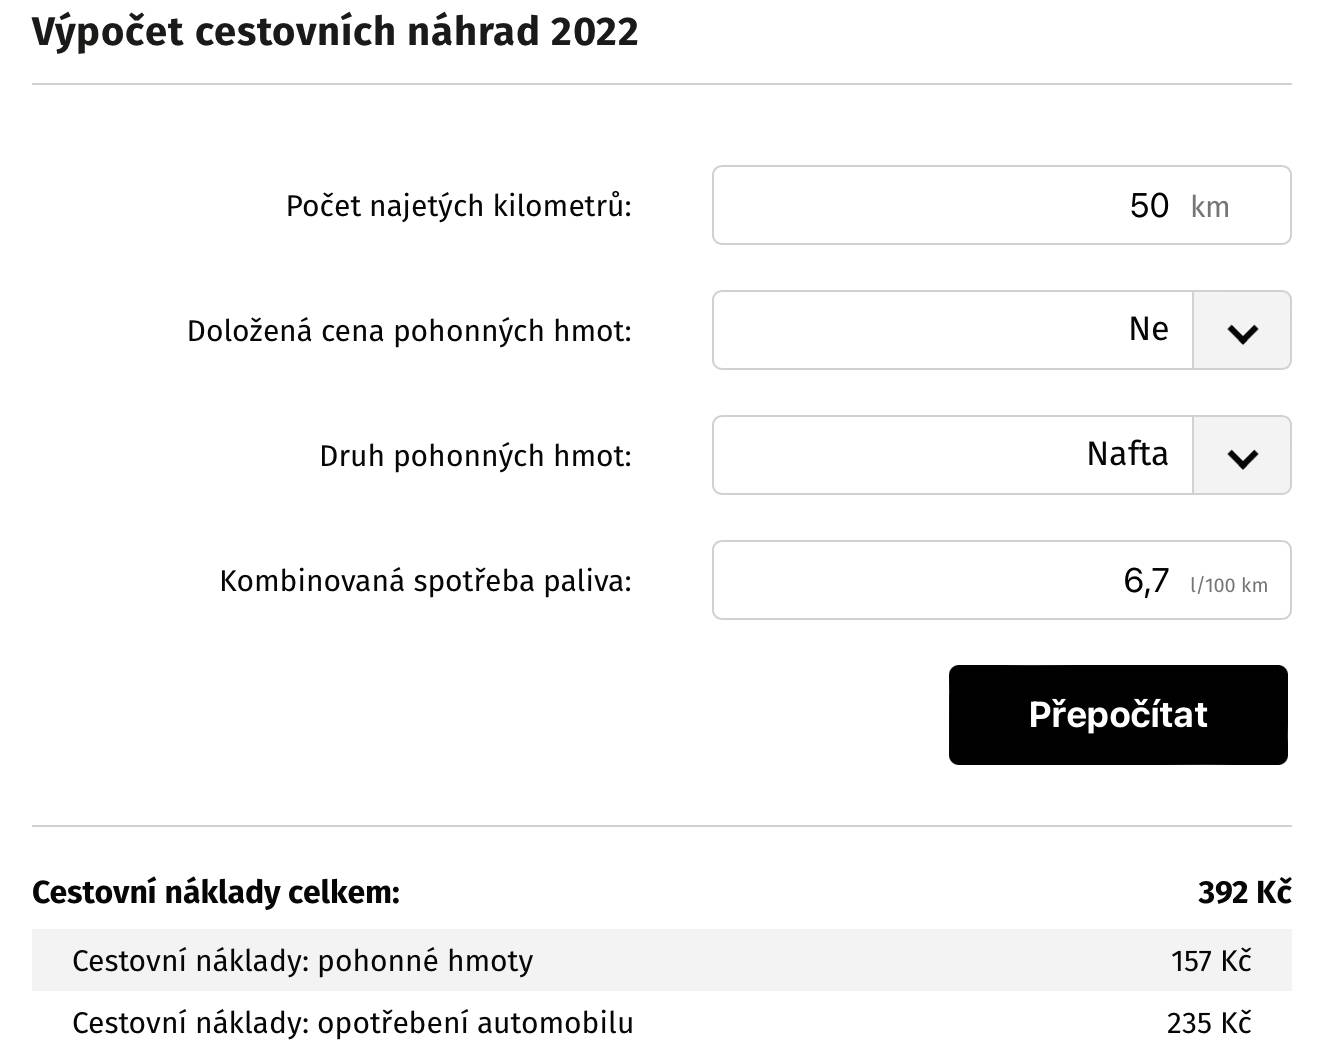The image size is (1318, 1053).
Task: Select the Ne value in the price dropdown
Action: click(x=1148, y=329)
